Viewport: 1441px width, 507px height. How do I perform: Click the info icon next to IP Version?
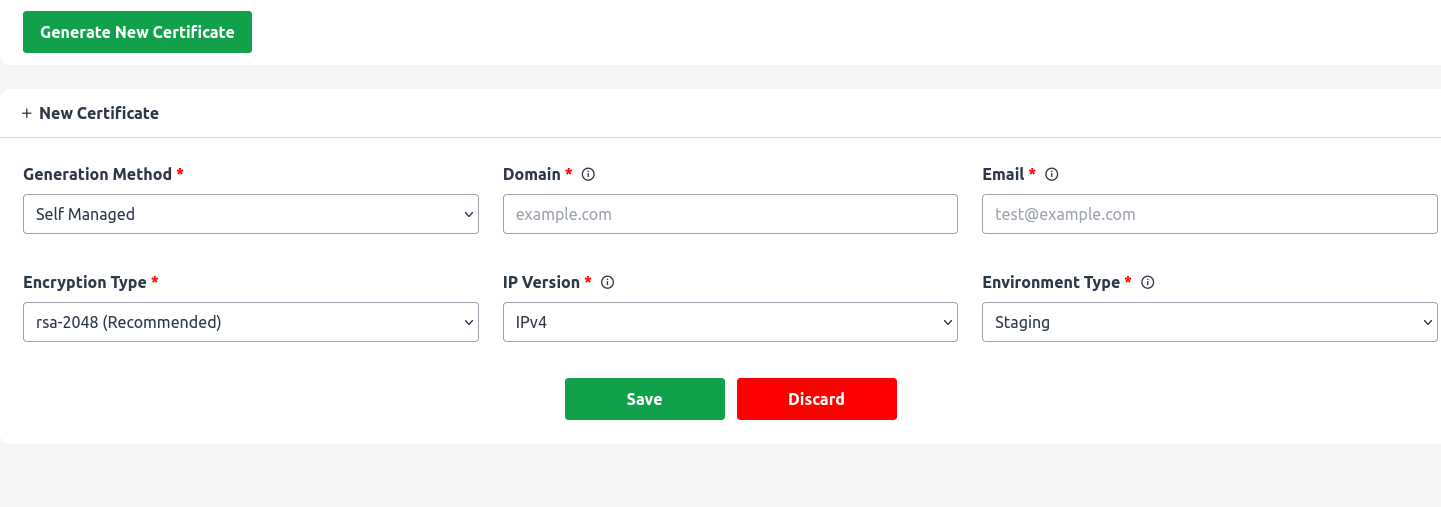(x=608, y=282)
